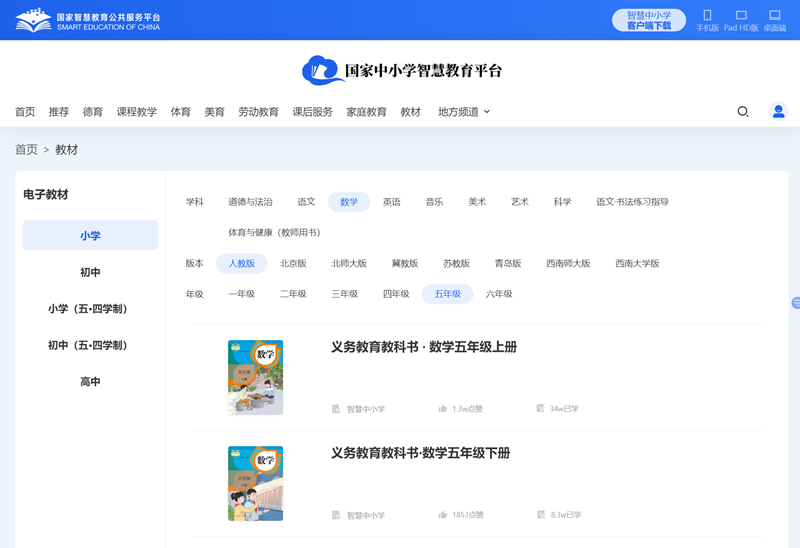Select 高中 in the sidebar
Viewport: 800px width, 548px height.
[90, 382]
